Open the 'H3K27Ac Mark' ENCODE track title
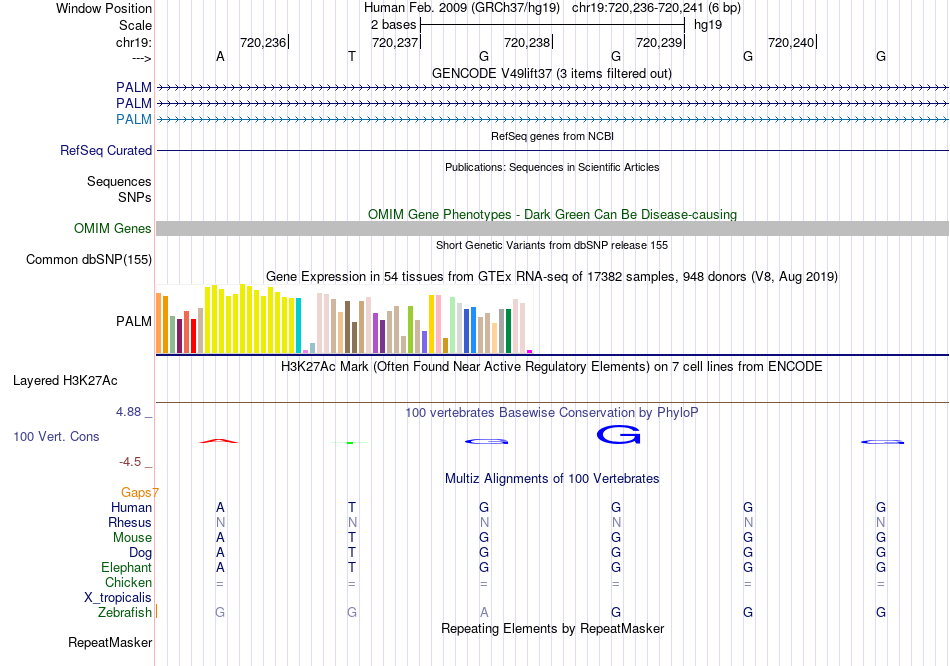Viewport: 950px width, 666px height. click(x=552, y=367)
